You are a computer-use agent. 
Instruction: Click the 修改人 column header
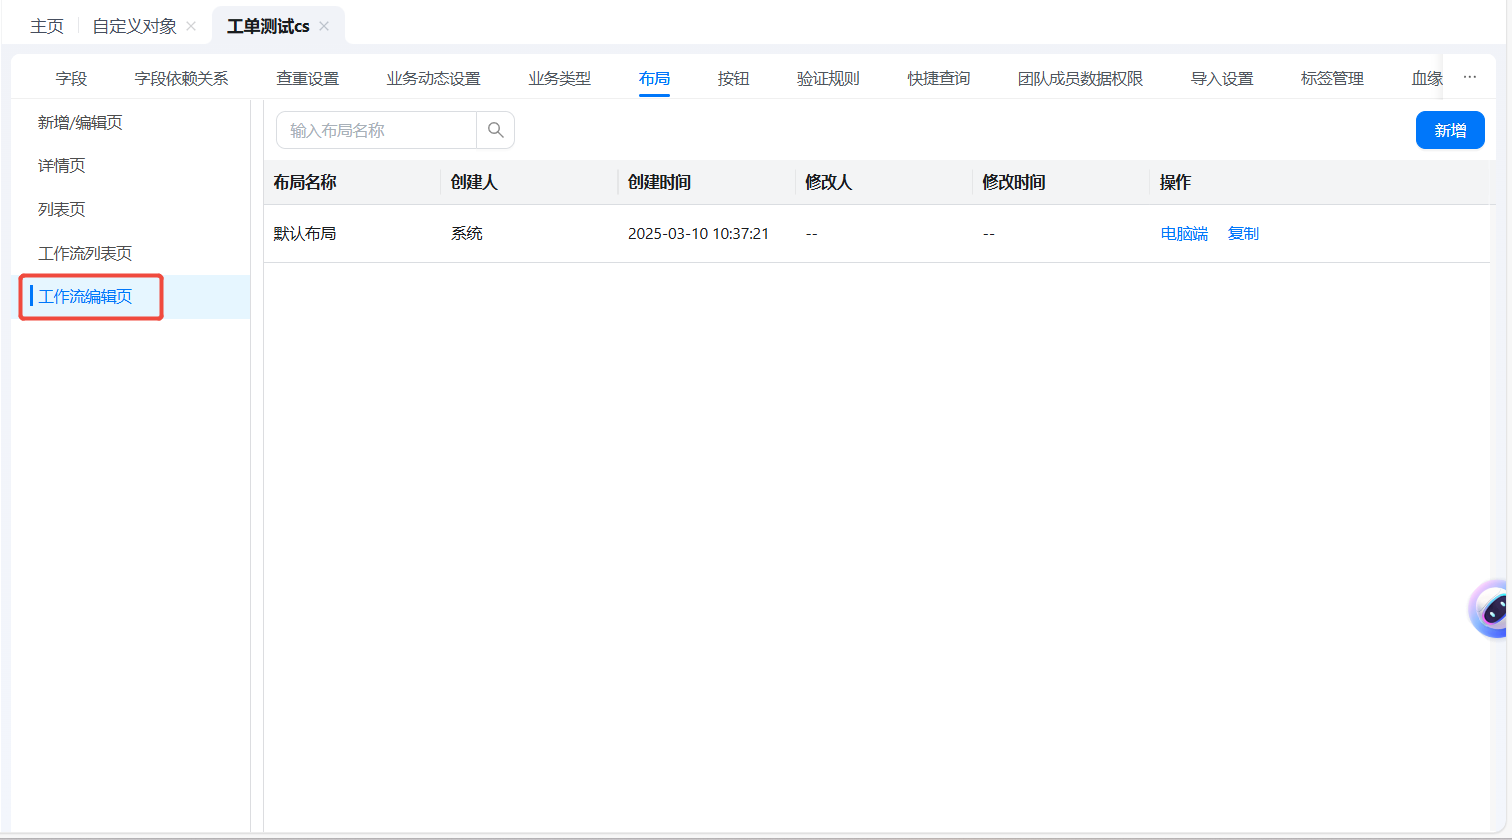(828, 182)
